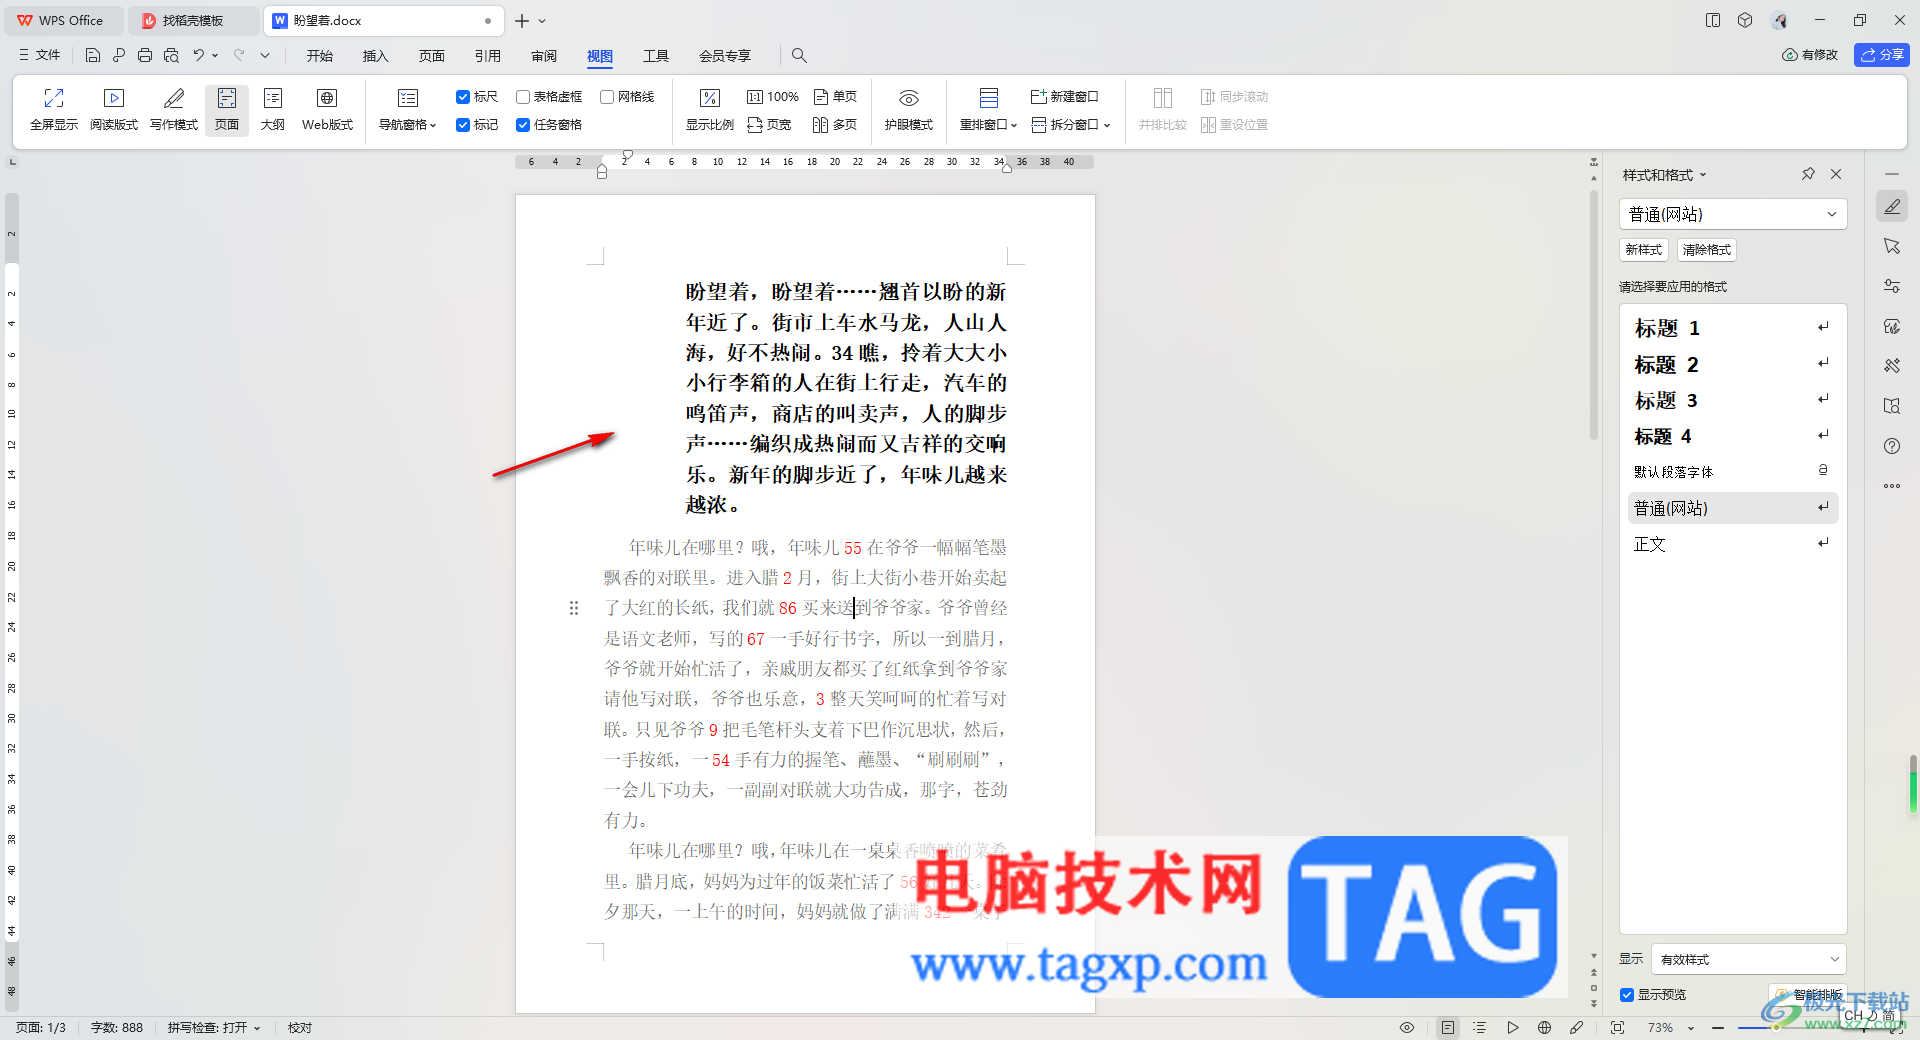Open the undo history dropdown arrow
The image size is (1920, 1040).
coord(215,56)
